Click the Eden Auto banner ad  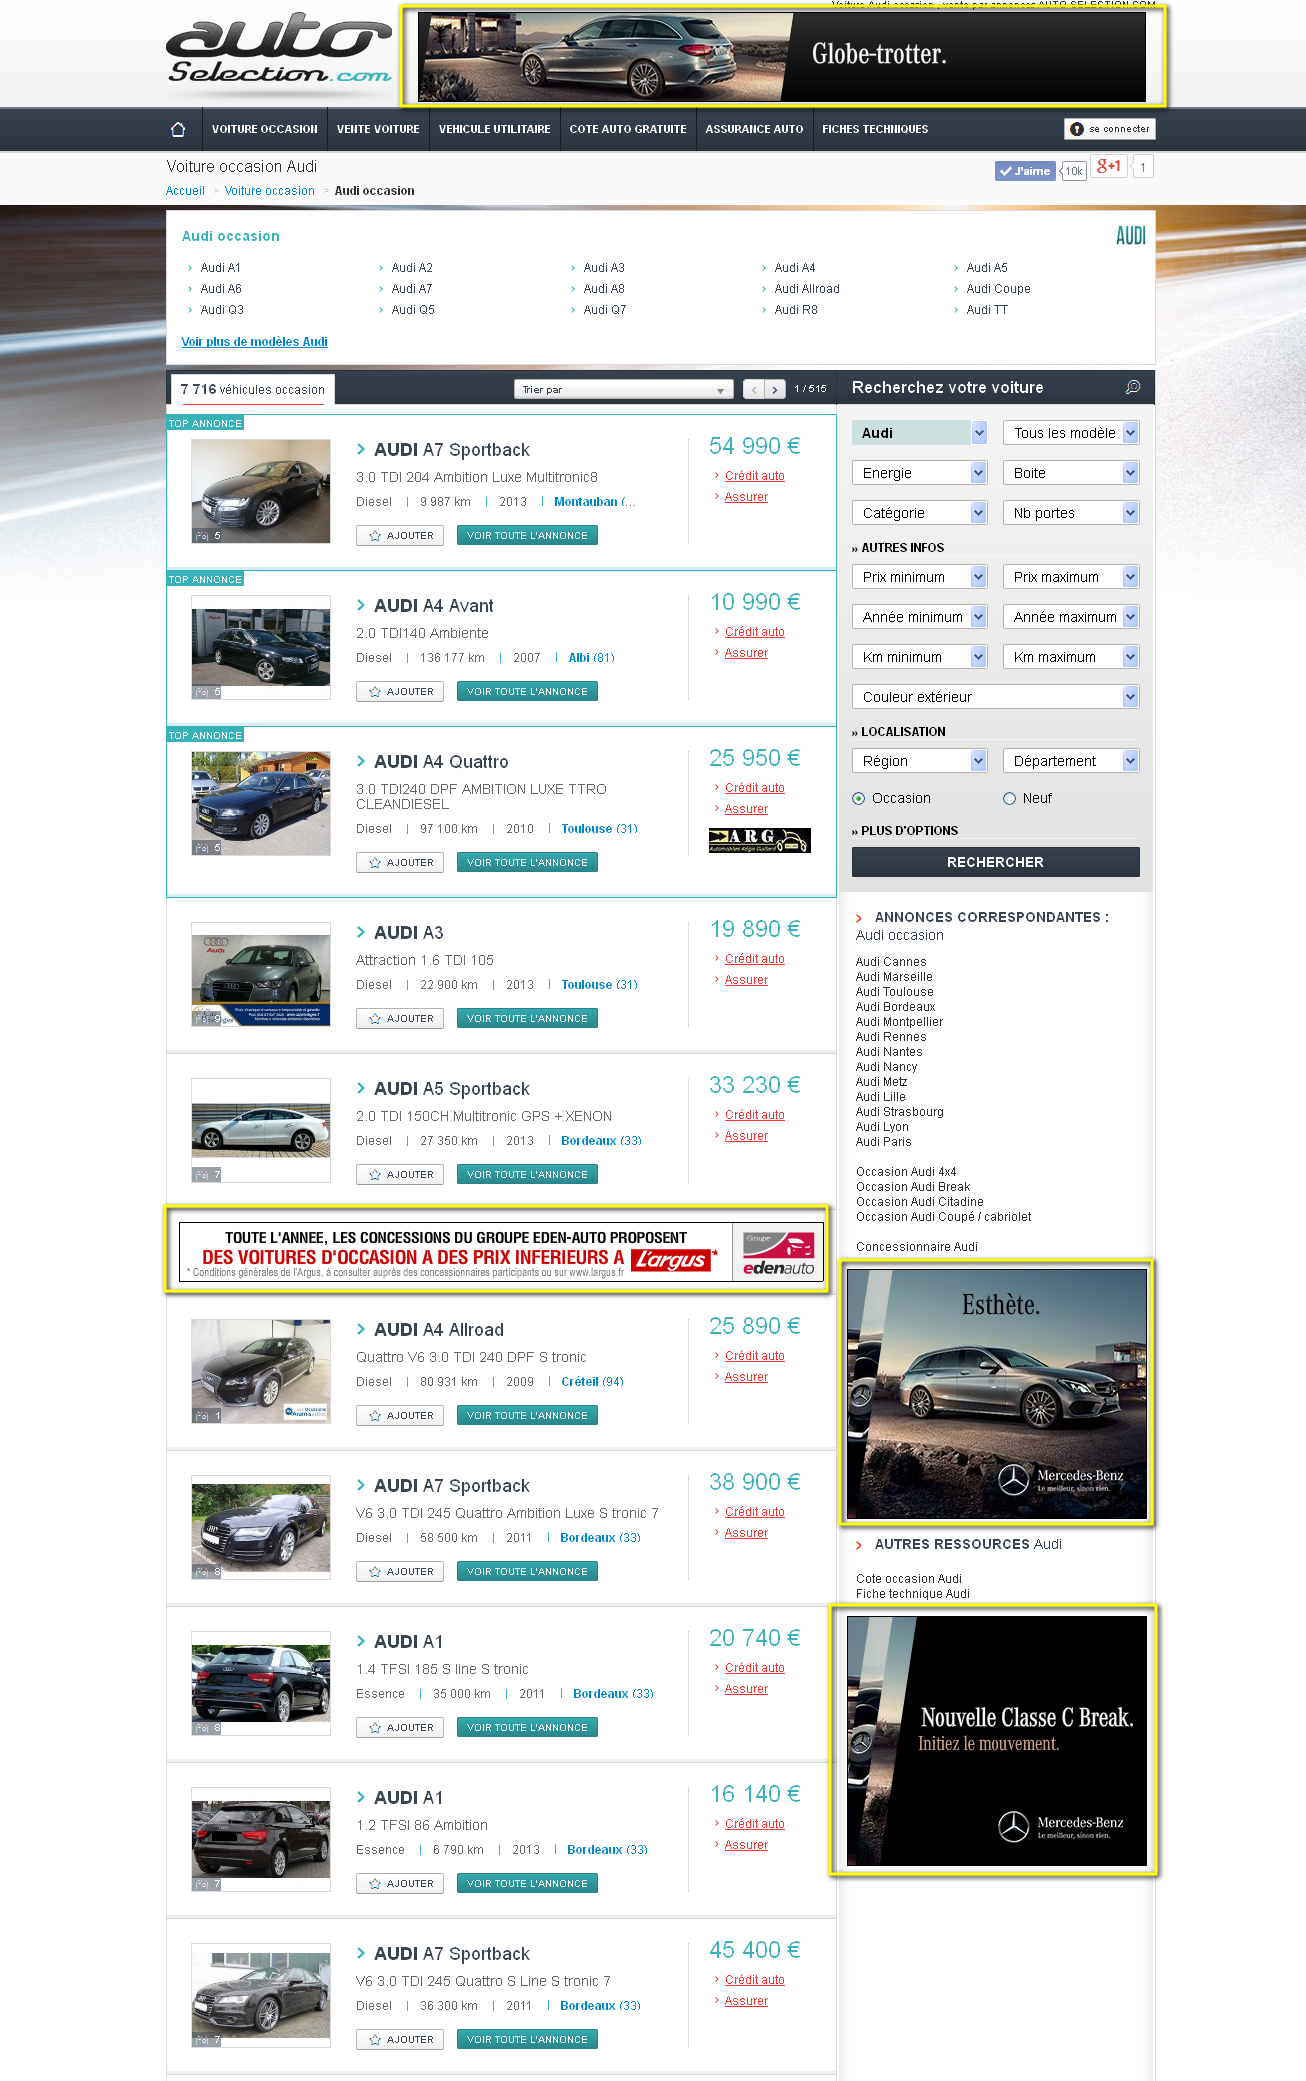[501, 1251]
